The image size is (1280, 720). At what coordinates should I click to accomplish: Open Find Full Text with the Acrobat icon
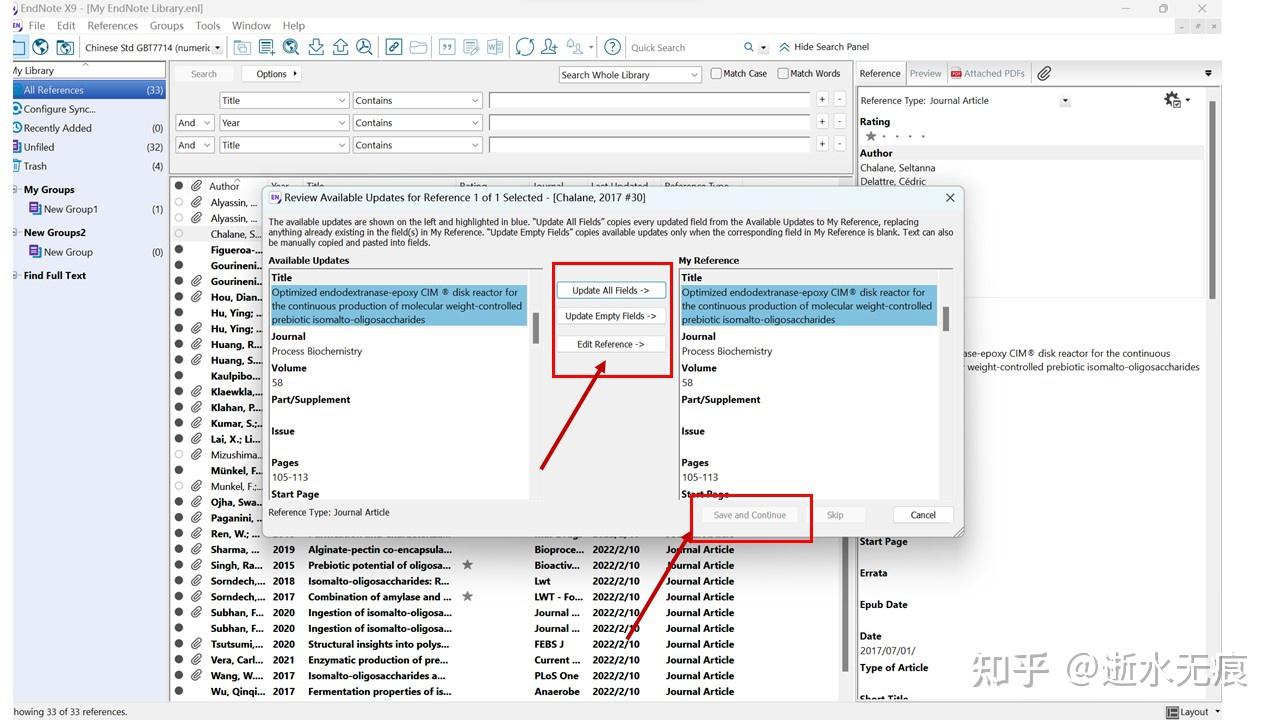(364, 46)
